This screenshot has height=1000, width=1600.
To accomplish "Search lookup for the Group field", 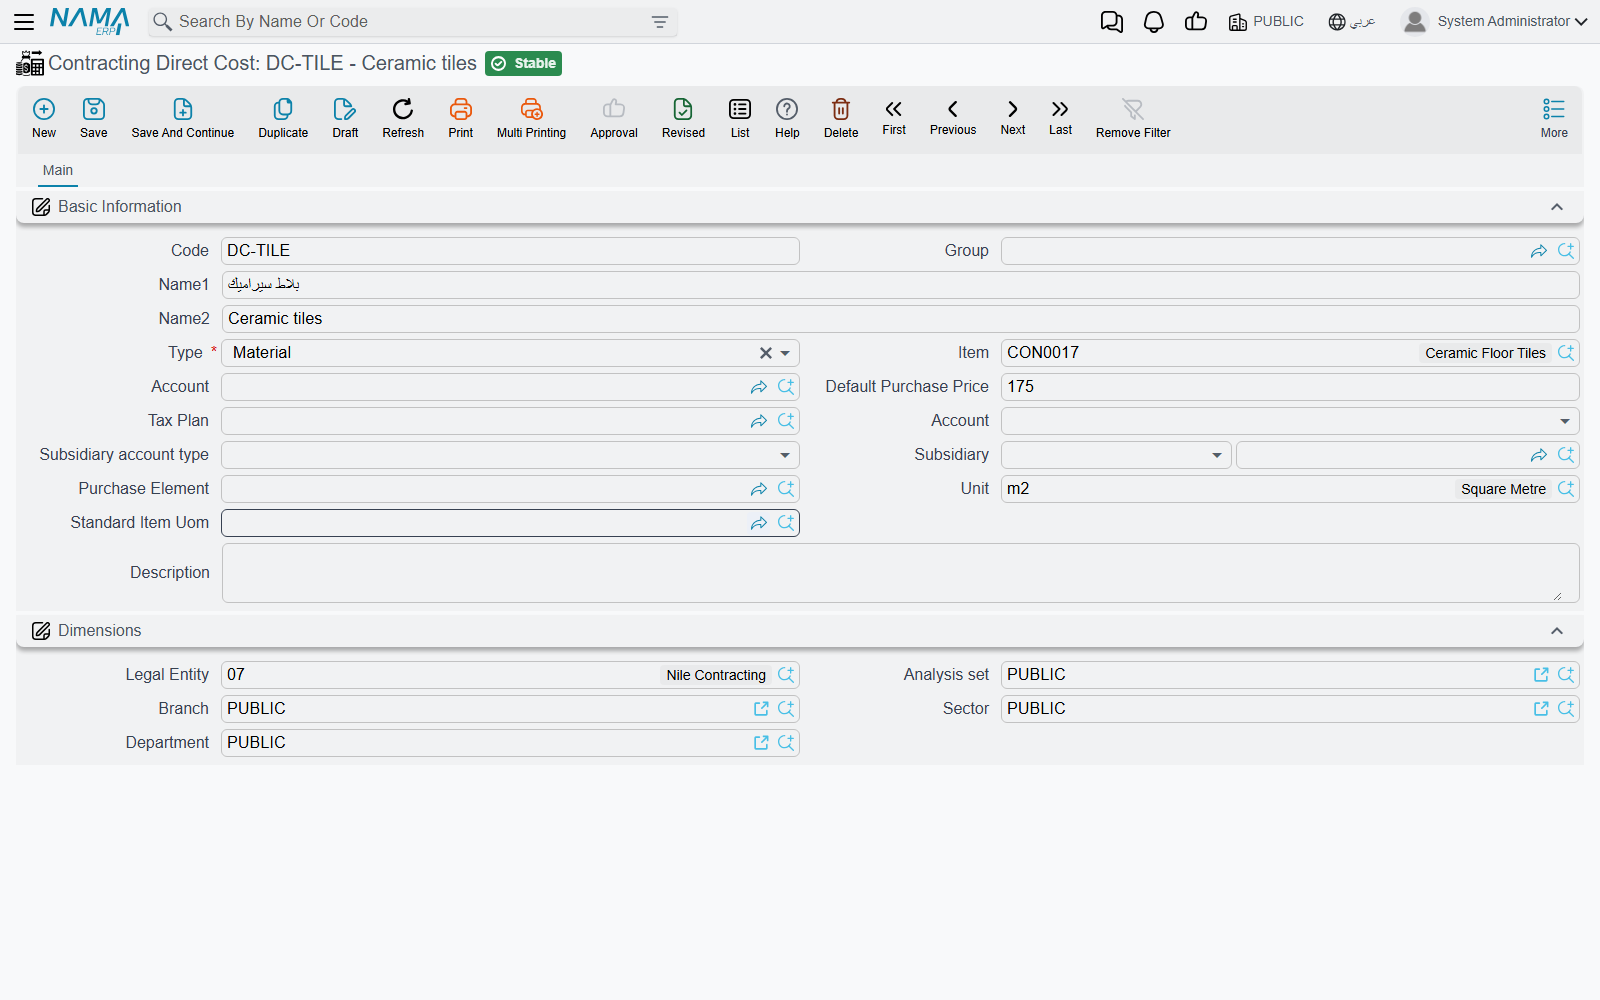I will [x=1566, y=251].
